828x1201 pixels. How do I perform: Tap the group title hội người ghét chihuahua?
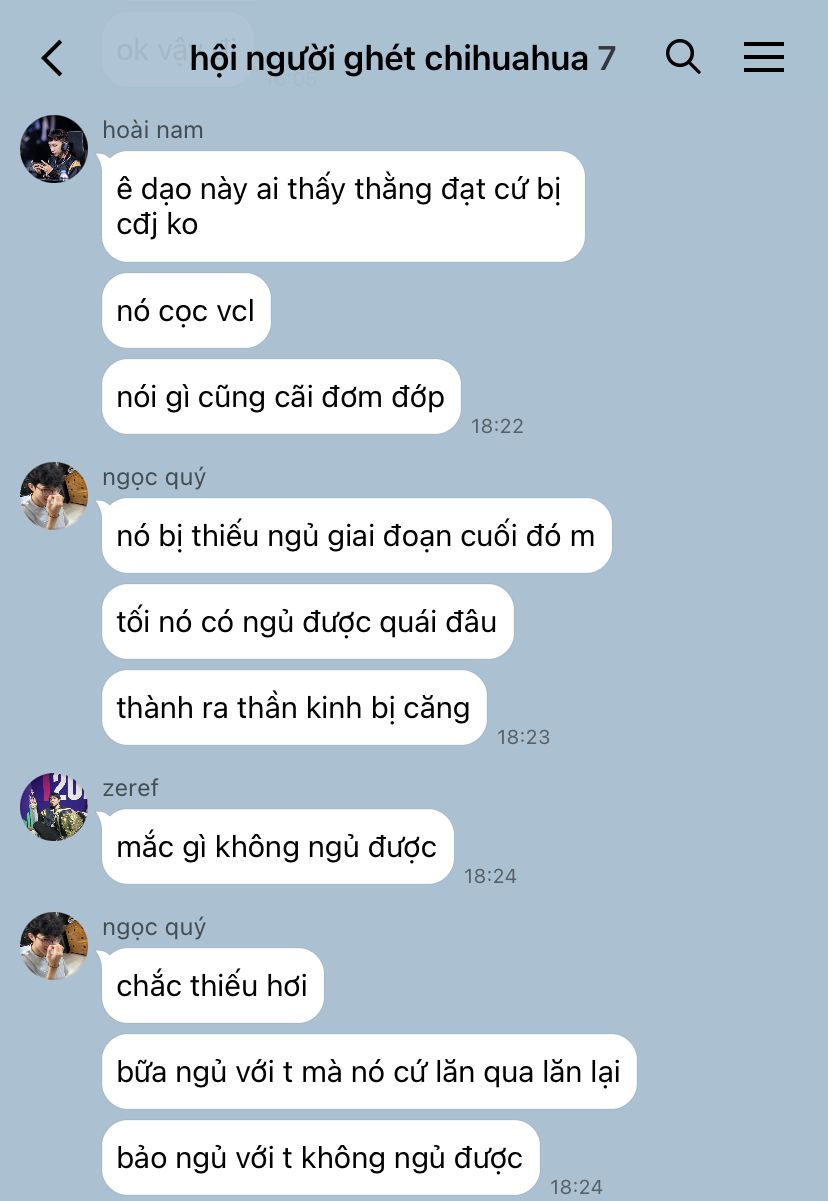(x=389, y=58)
